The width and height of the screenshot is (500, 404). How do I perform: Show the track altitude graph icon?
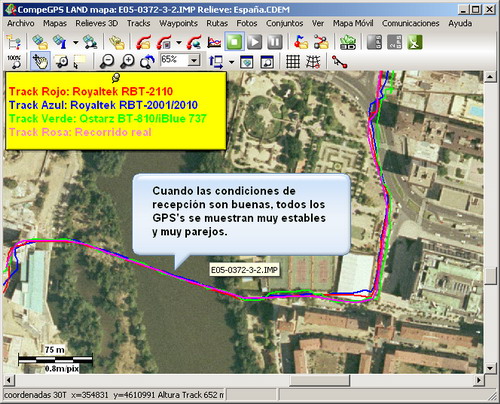(x=214, y=42)
